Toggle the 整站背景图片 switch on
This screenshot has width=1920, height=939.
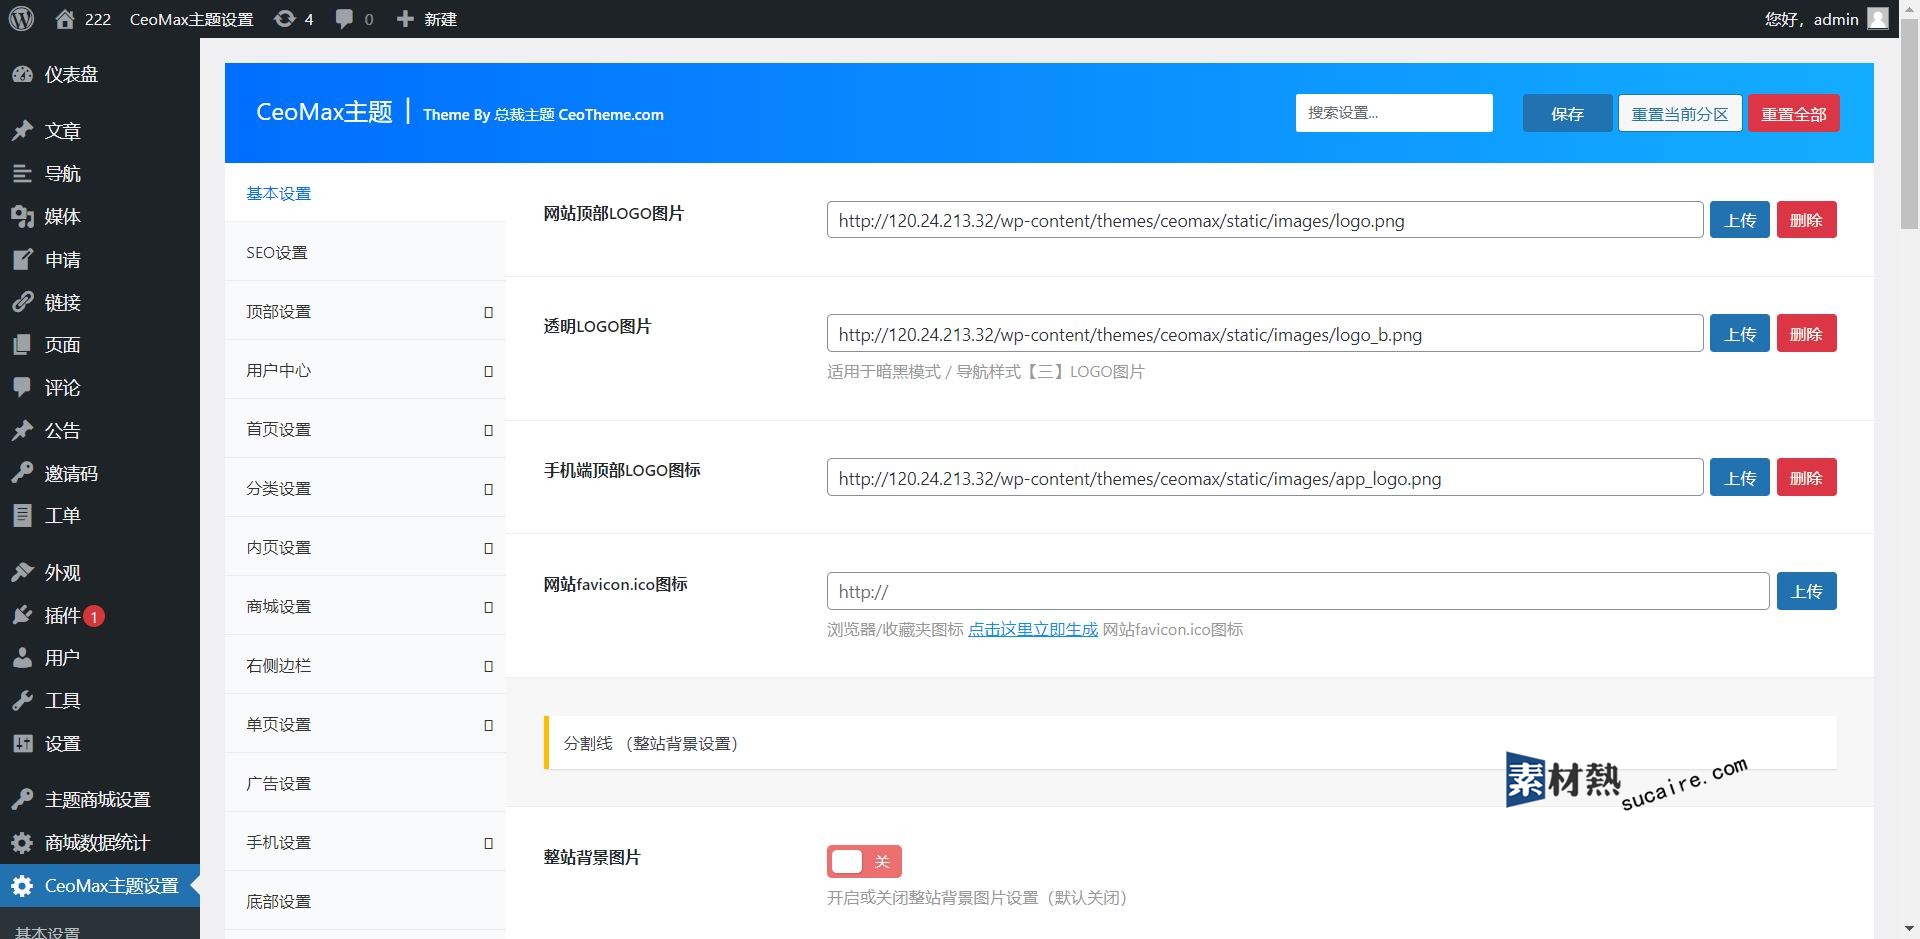tap(864, 861)
